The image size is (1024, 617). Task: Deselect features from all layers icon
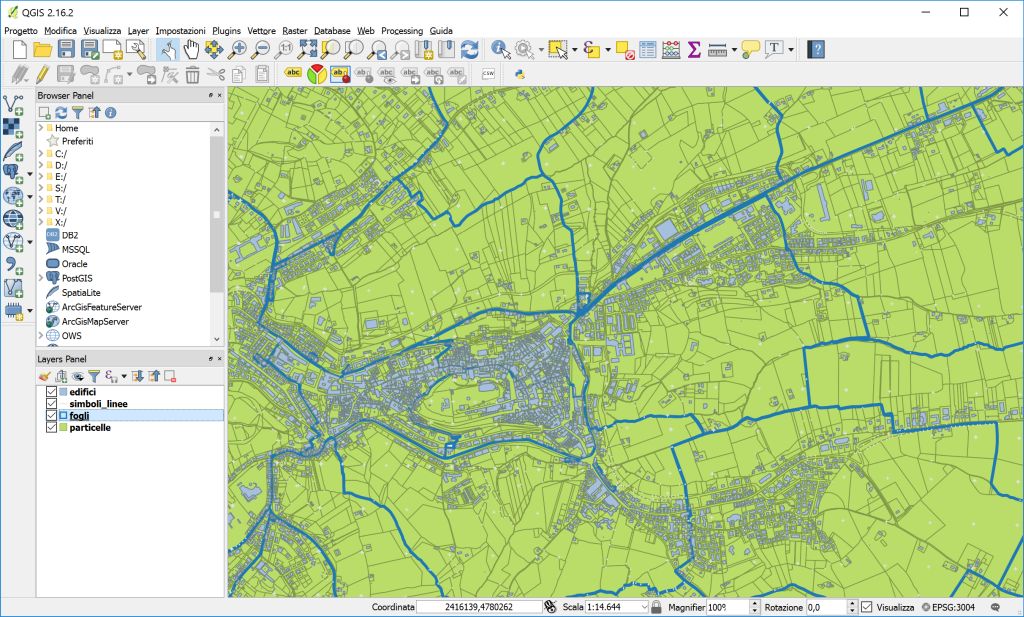click(x=625, y=50)
